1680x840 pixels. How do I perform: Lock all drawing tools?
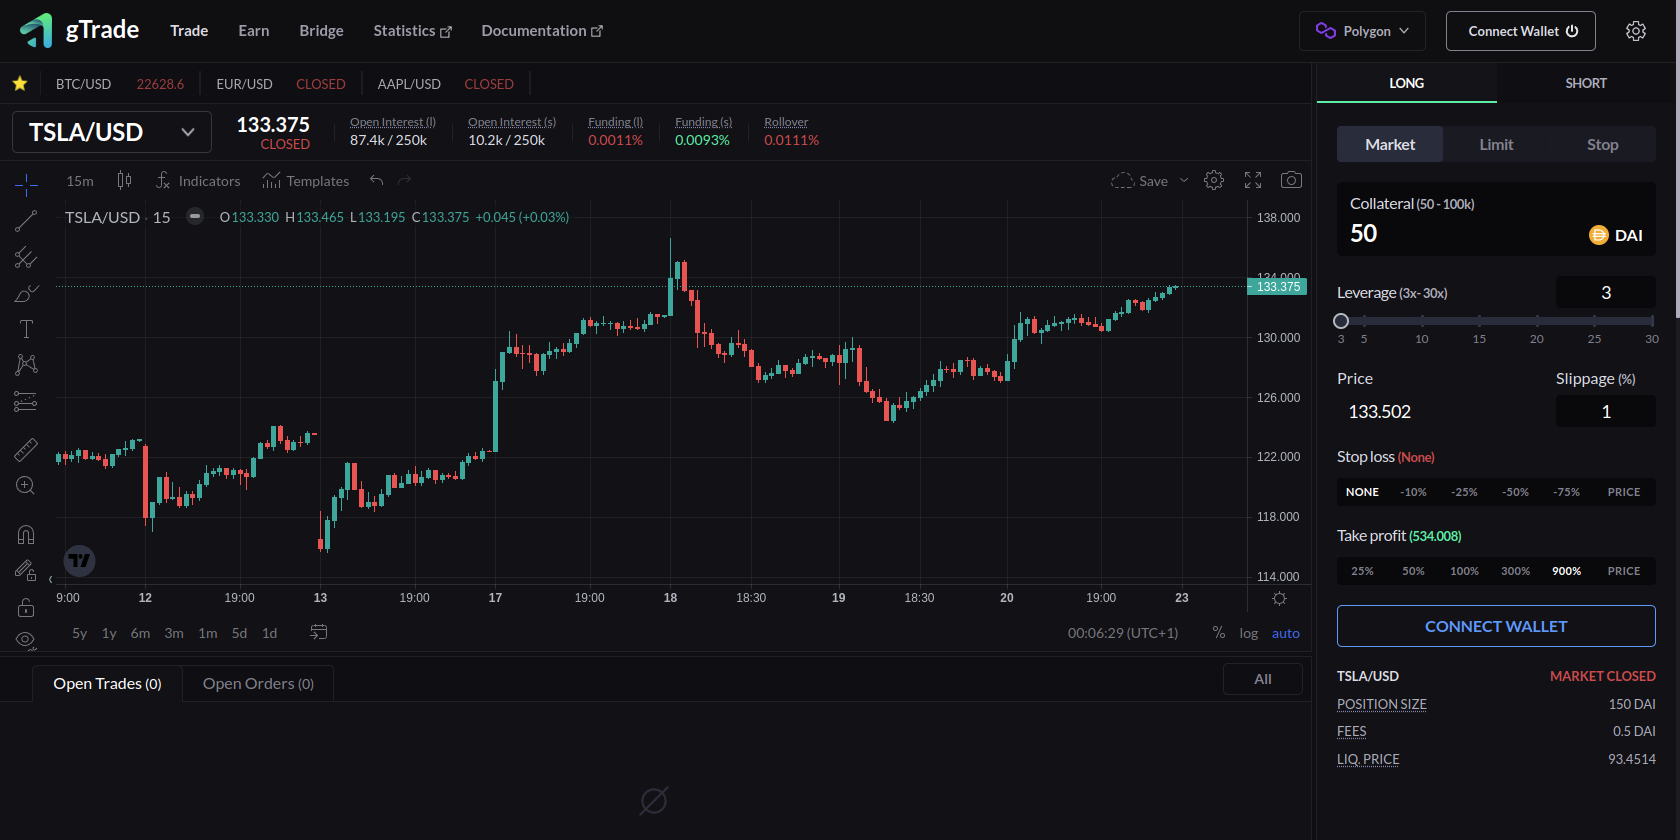(26, 607)
